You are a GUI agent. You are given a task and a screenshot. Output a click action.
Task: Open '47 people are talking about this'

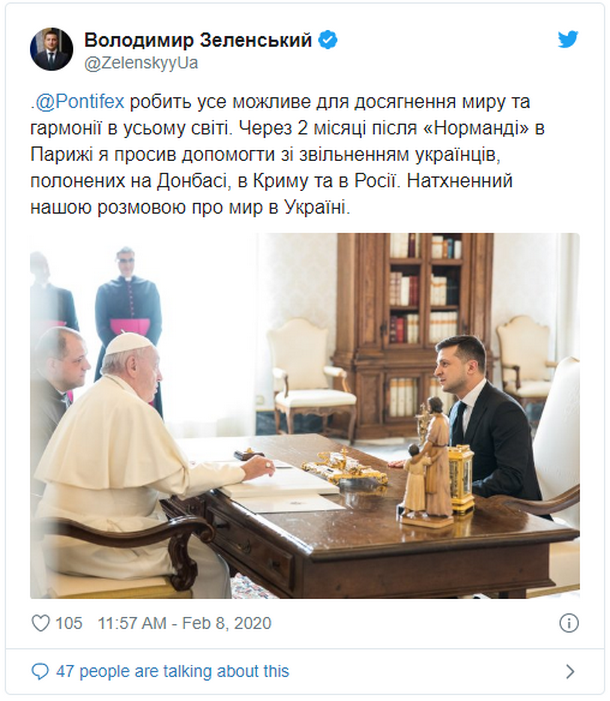173,671
